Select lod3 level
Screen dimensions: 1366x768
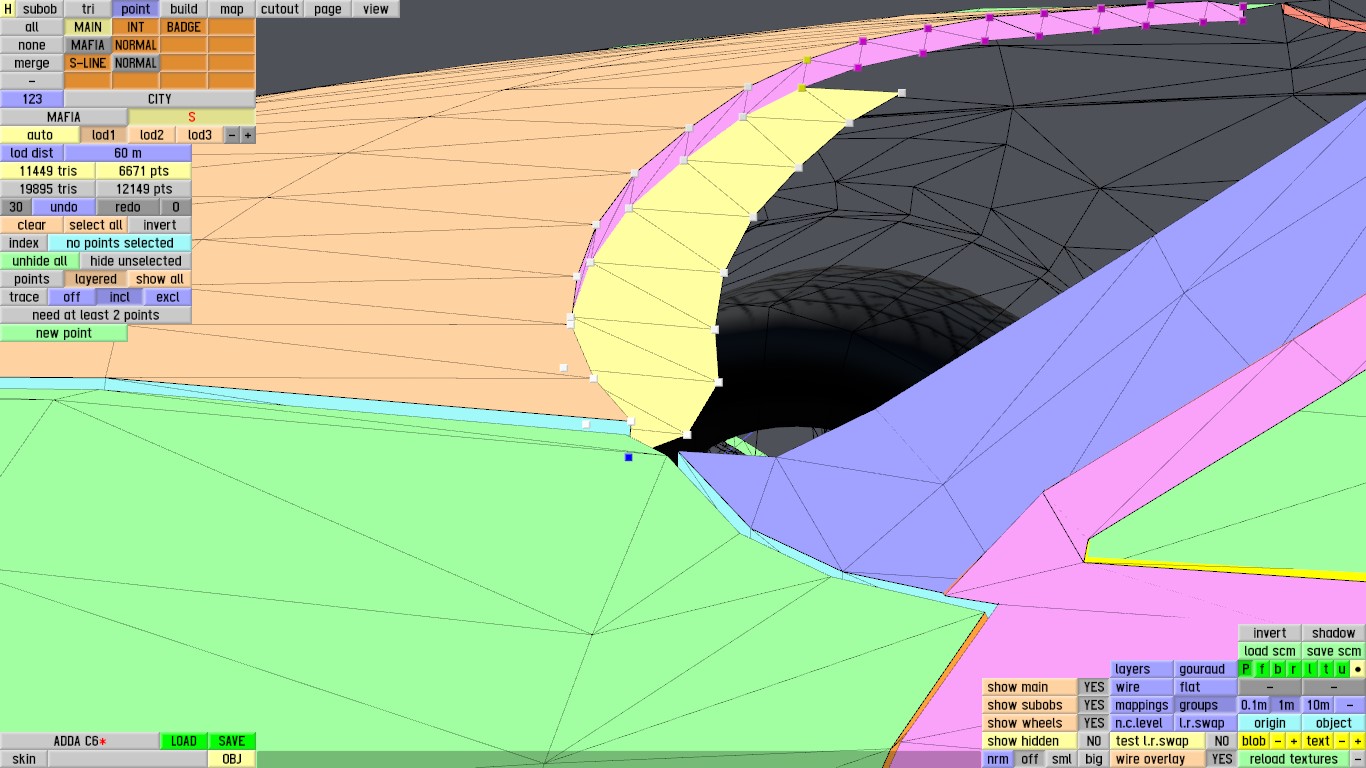[200, 135]
